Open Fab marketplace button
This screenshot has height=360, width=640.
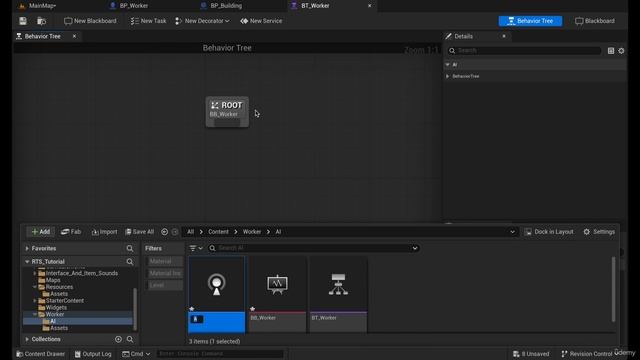71,232
